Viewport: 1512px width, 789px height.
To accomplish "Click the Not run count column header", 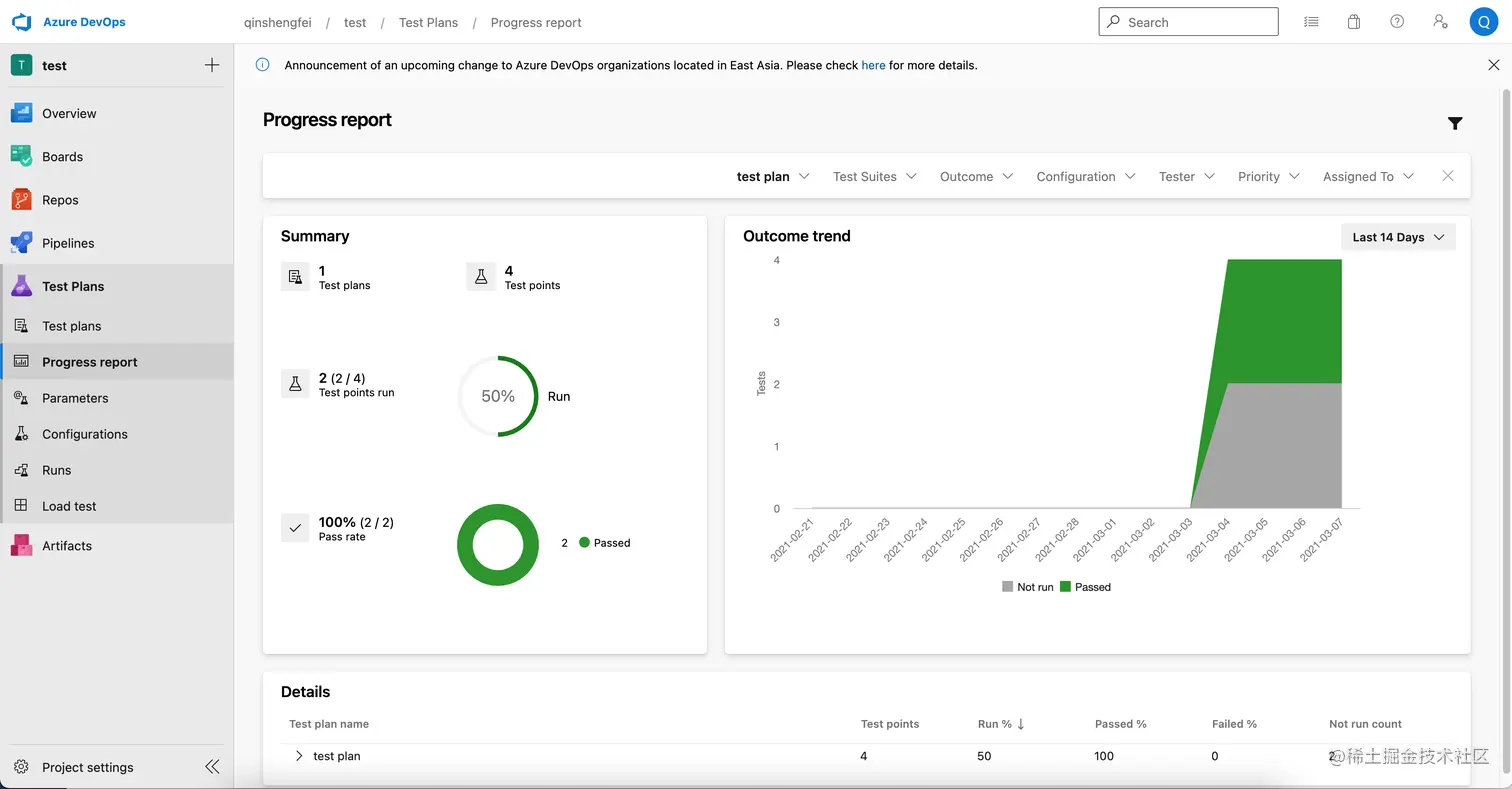I will coord(1365,724).
